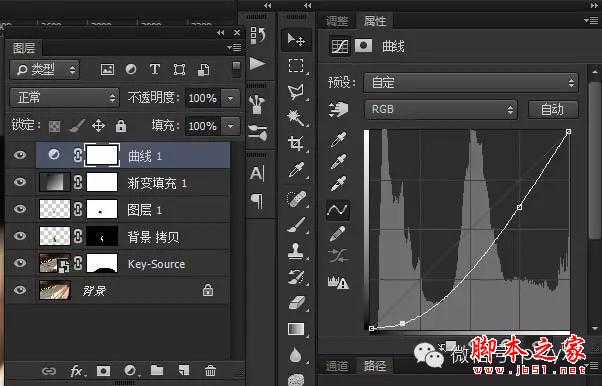Select the Polygonal Lasso tool
The height and width of the screenshot is (386, 602).
coord(296,91)
